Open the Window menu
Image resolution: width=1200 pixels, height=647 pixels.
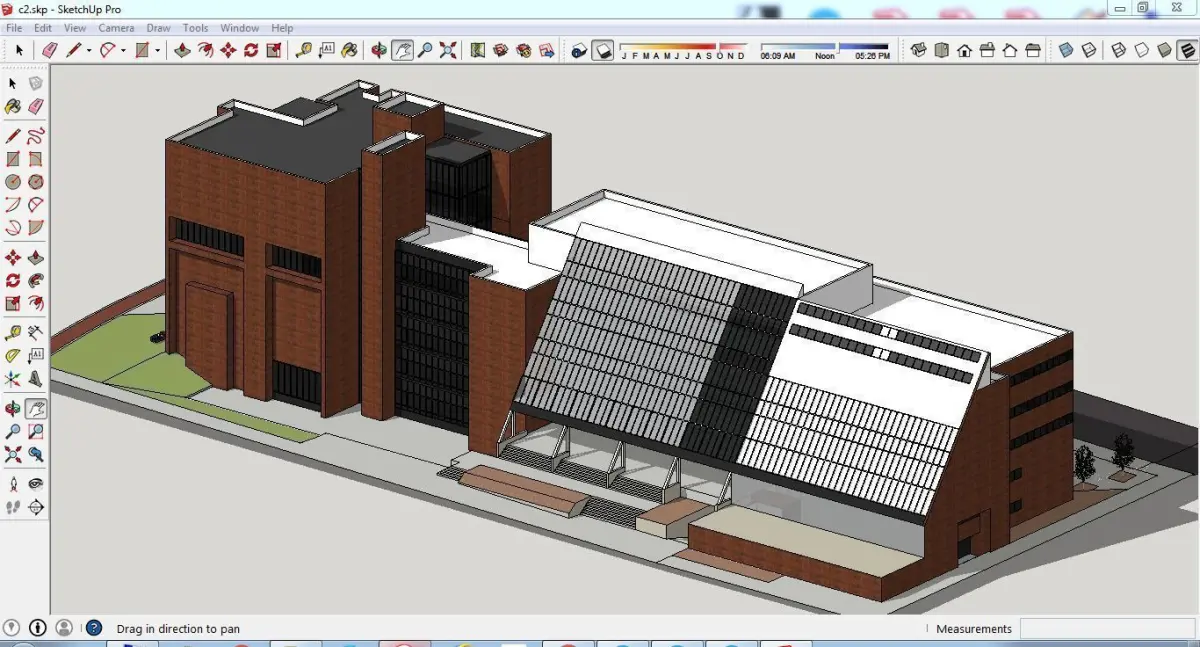(239, 28)
